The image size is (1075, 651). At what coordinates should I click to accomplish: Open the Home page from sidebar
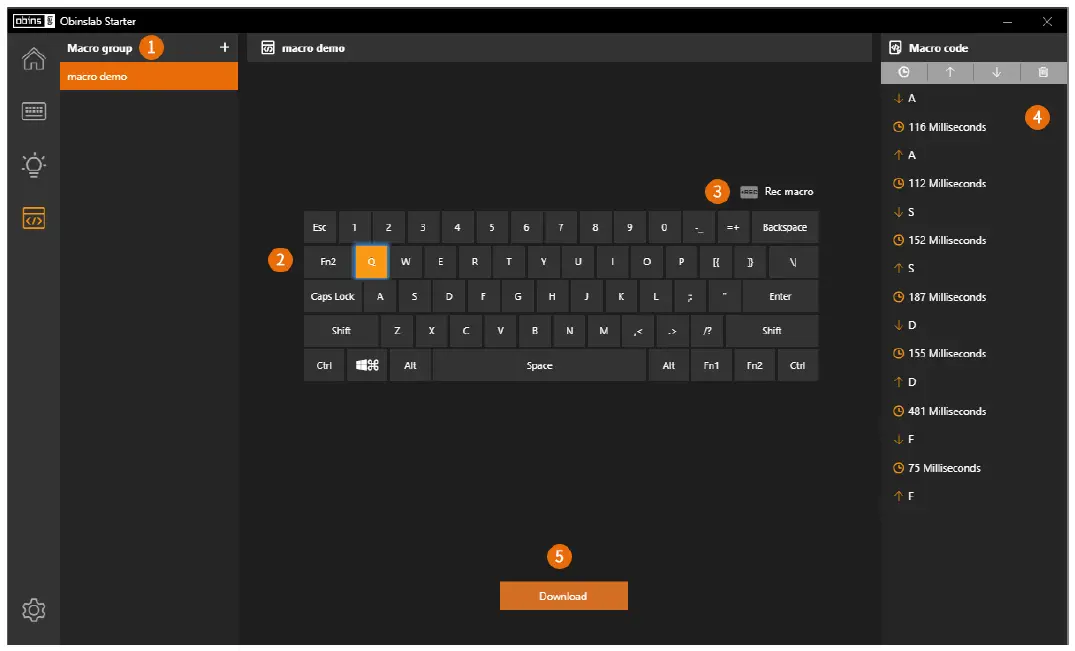click(x=34, y=58)
